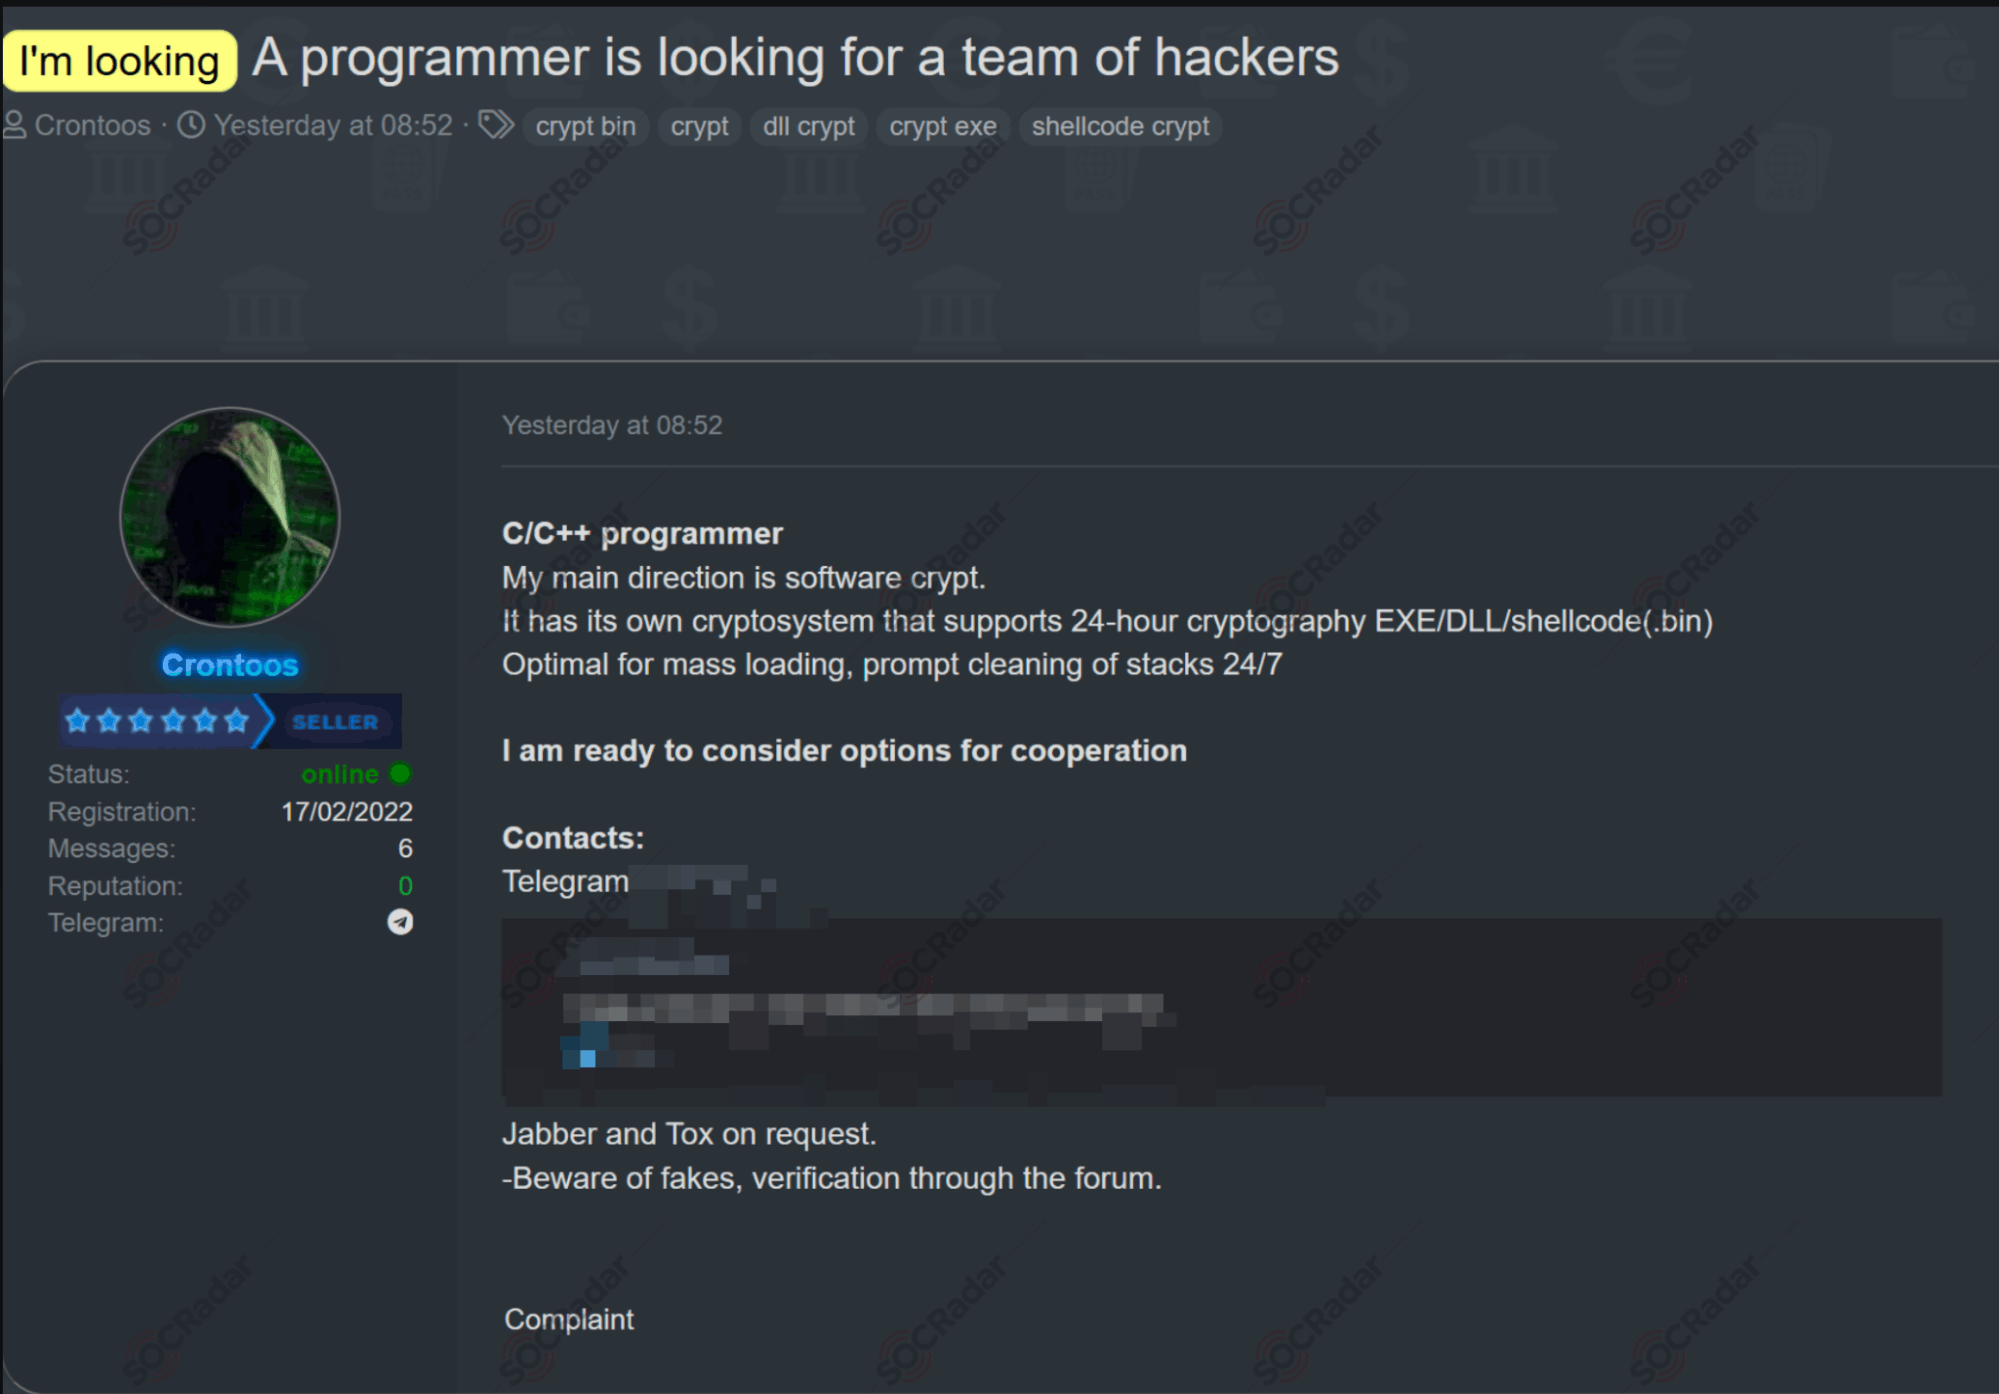Click the "Jabber and Tox on request." line

click(x=689, y=1134)
